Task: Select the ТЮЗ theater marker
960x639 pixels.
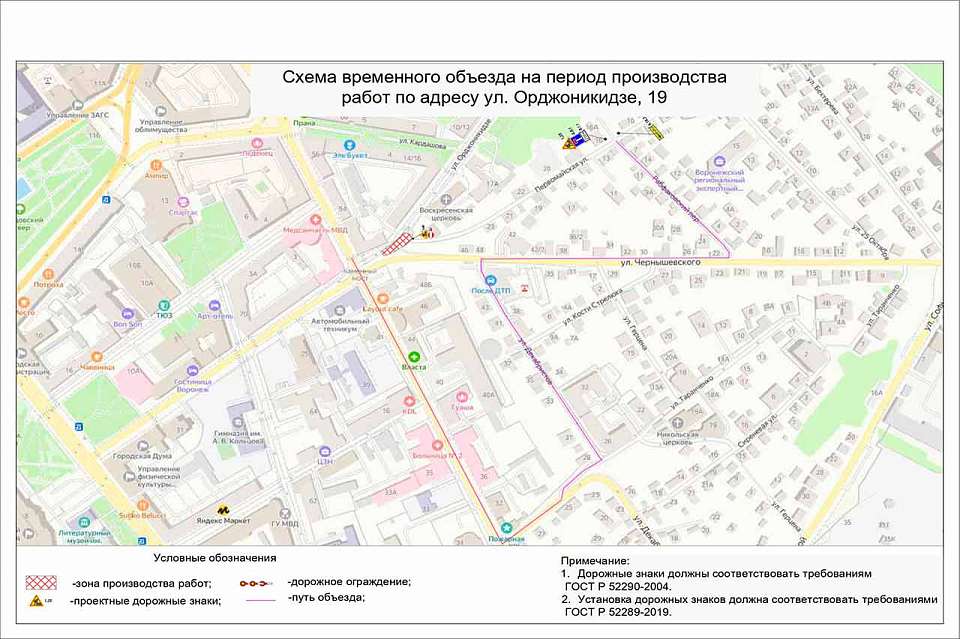Action: point(164,305)
